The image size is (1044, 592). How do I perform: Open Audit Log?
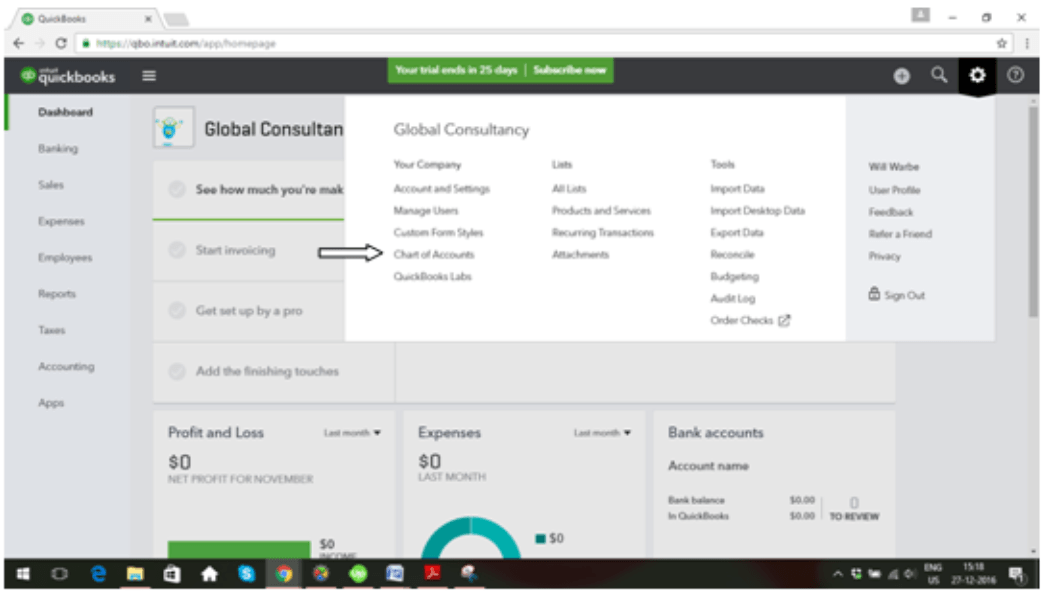732,299
